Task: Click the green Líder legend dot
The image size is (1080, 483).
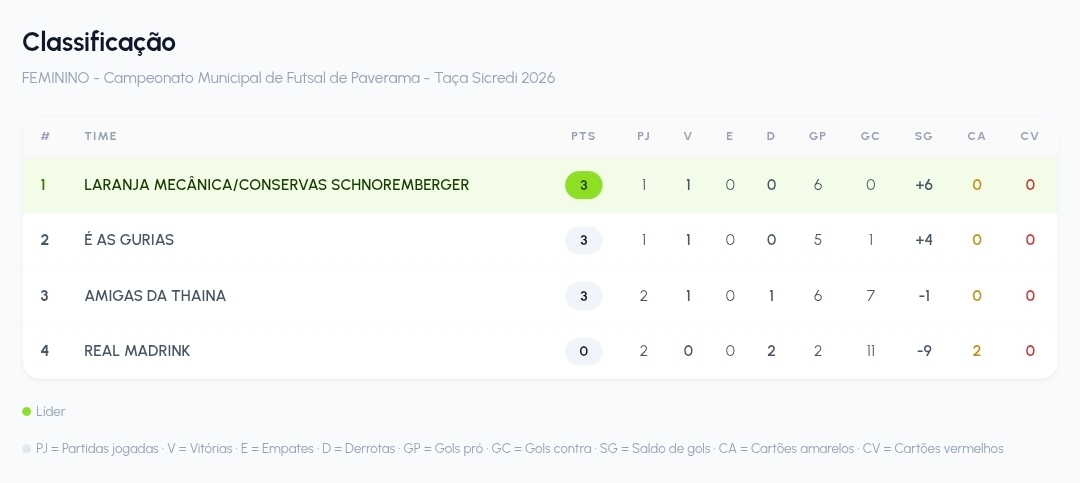Action: pos(27,411)
